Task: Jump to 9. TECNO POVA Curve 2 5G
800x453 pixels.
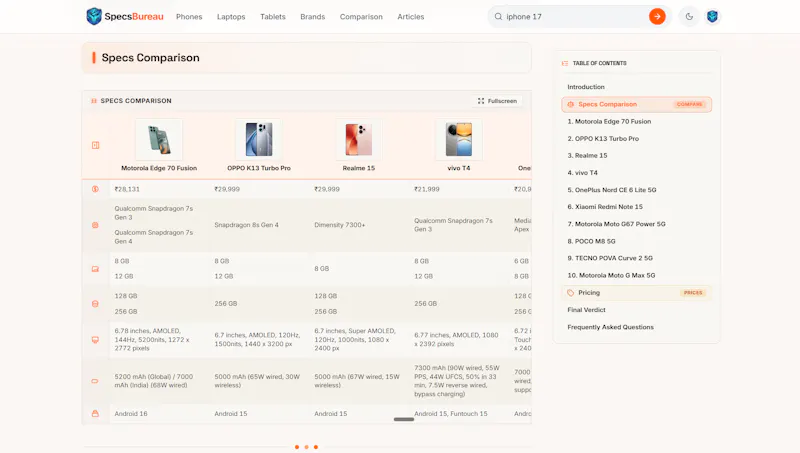Action: point(610,258)
